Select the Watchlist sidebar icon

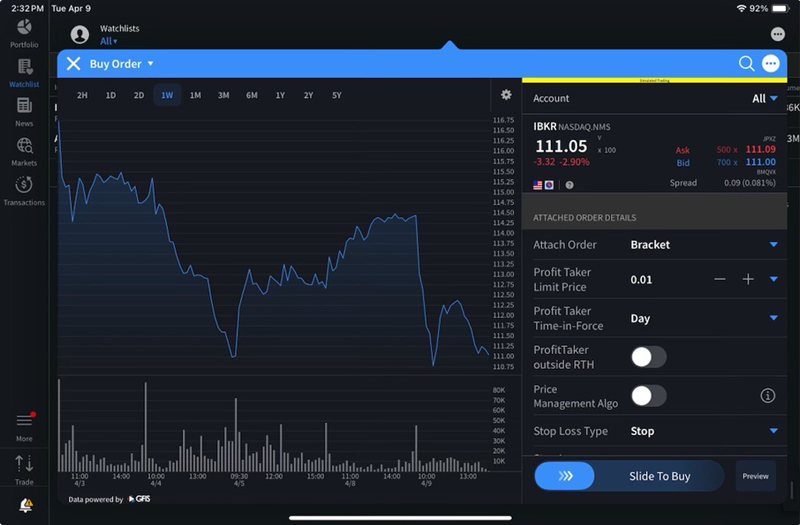[24, 67]
